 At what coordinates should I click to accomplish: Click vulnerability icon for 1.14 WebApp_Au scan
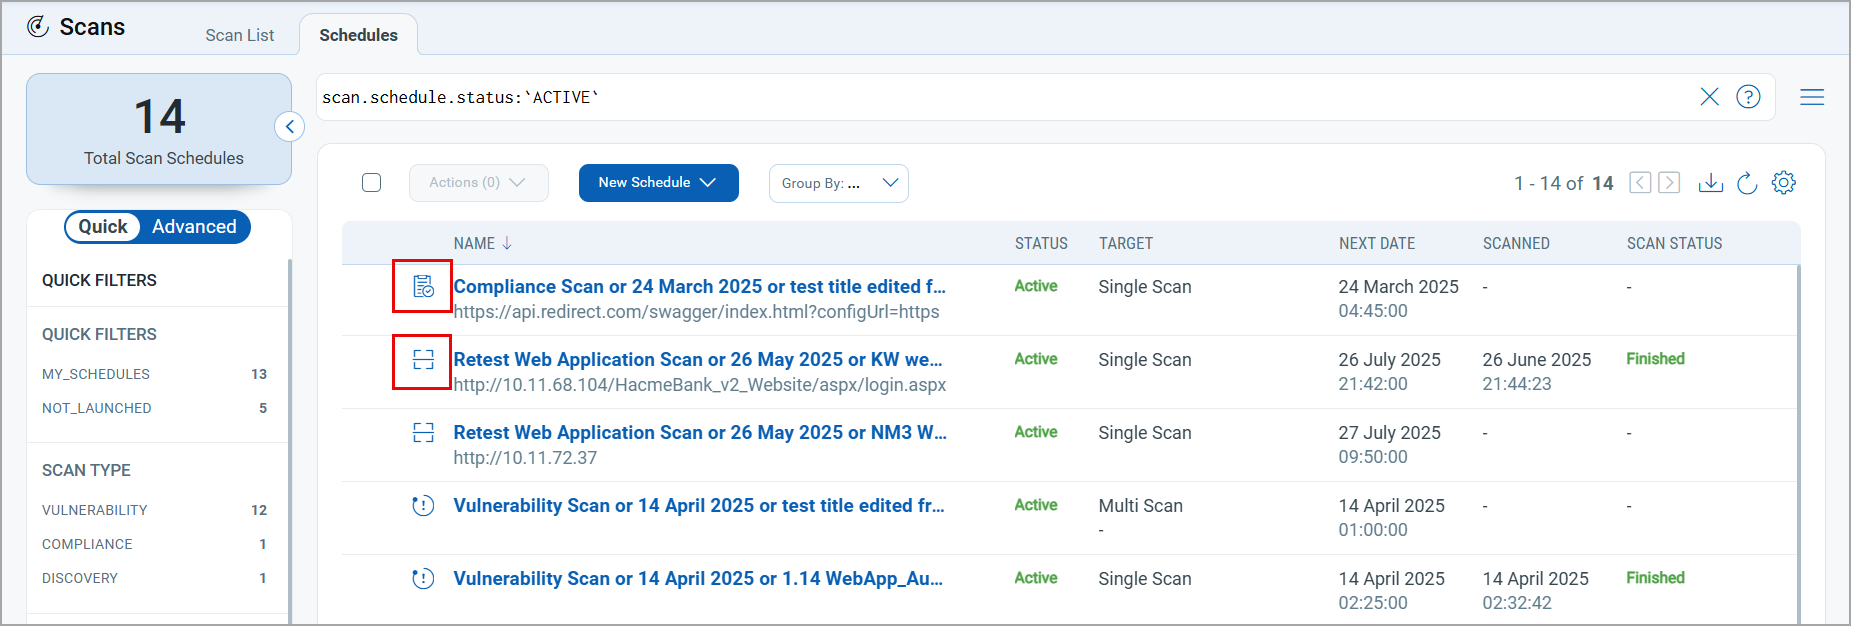coord(423,579)
